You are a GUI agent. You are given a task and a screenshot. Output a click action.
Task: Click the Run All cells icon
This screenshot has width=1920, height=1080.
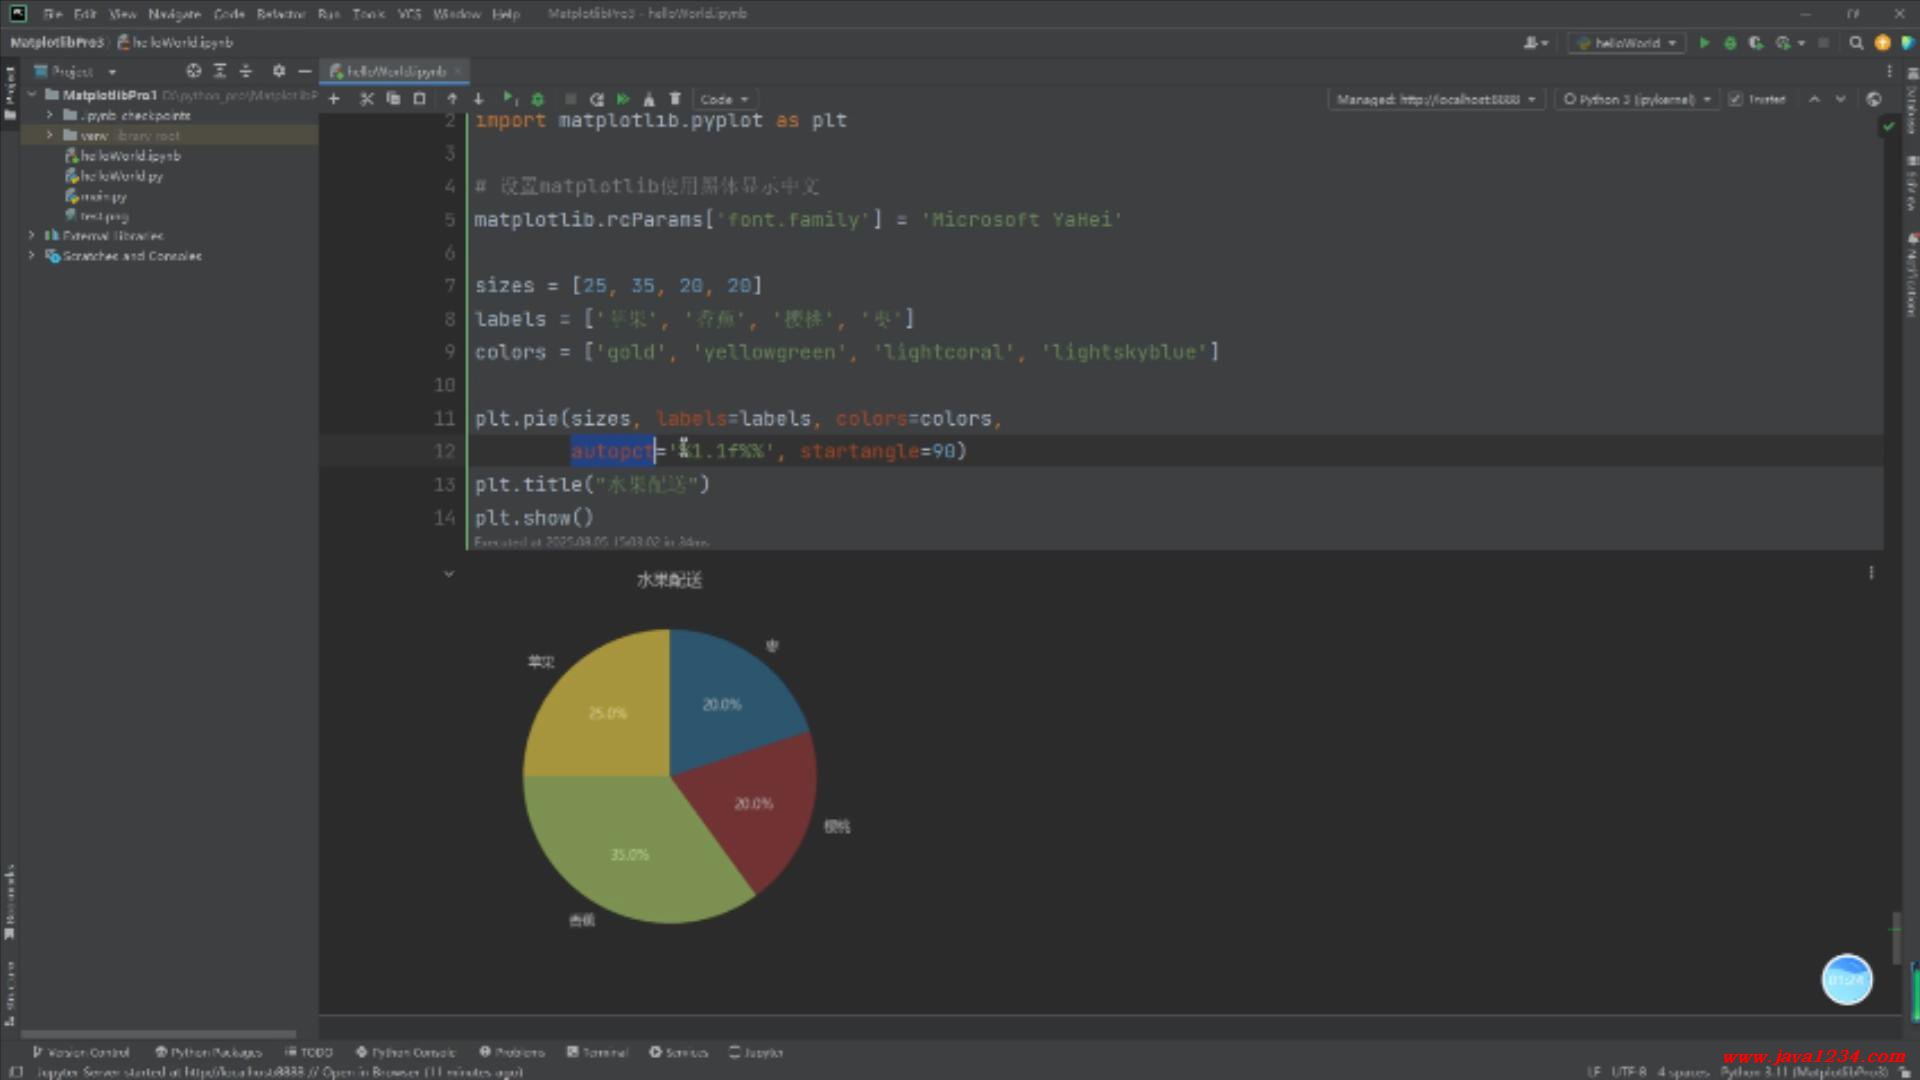[623, 99]
